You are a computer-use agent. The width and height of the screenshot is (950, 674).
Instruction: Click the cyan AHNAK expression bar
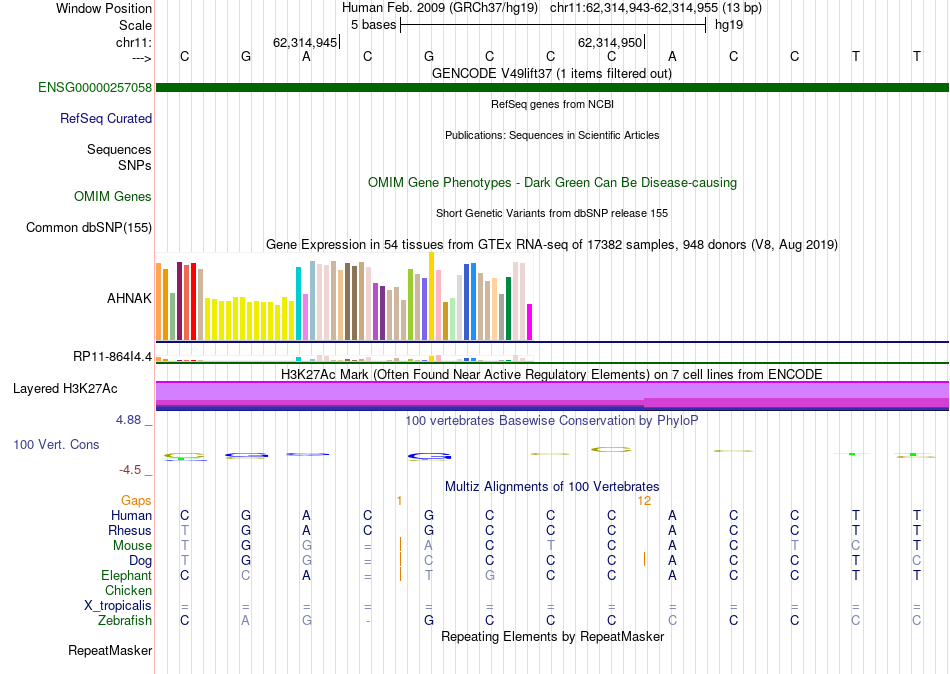298,304
